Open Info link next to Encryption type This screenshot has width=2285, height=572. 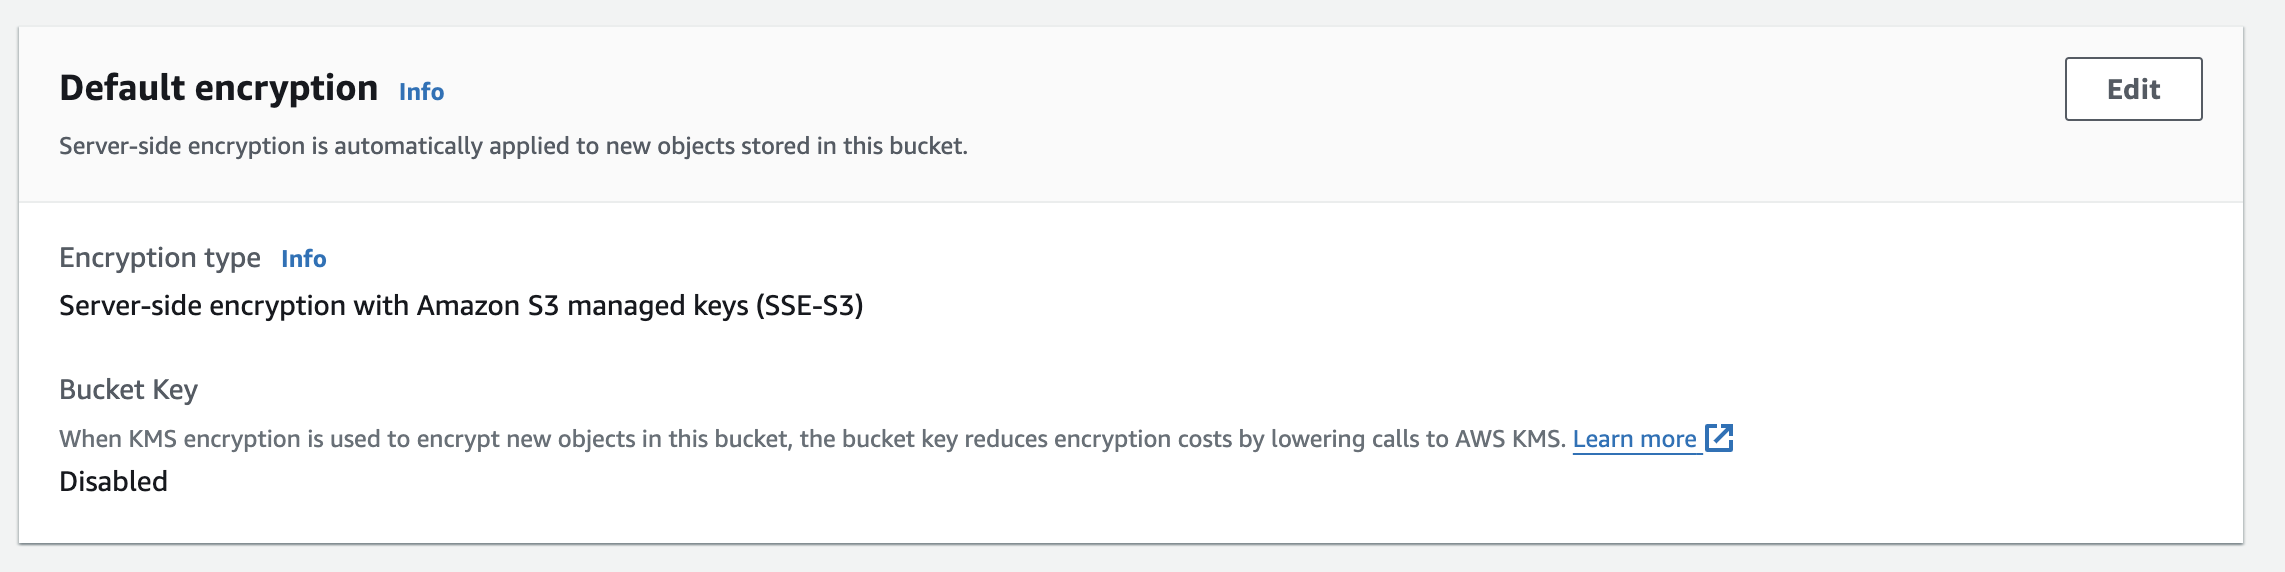click(303, 259)
